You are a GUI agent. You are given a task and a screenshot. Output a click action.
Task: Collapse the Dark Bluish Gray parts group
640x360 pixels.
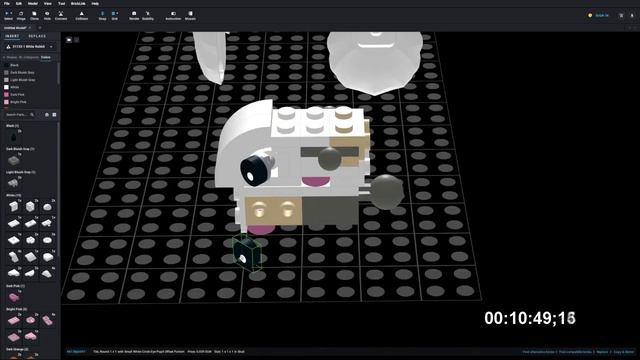(20, 149)
